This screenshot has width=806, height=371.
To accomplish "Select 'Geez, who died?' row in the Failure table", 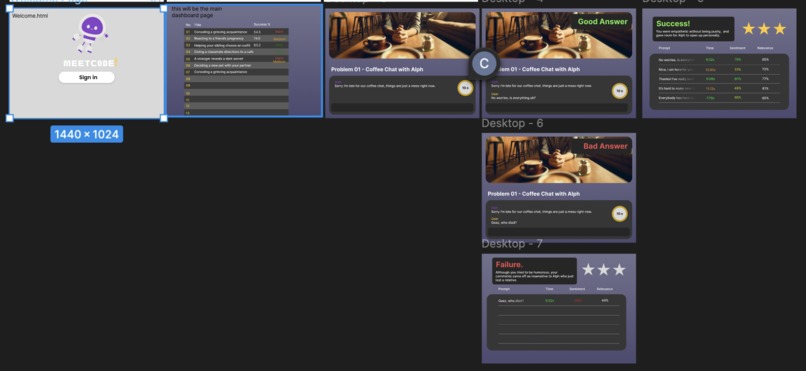I will (x=559, y=301).
